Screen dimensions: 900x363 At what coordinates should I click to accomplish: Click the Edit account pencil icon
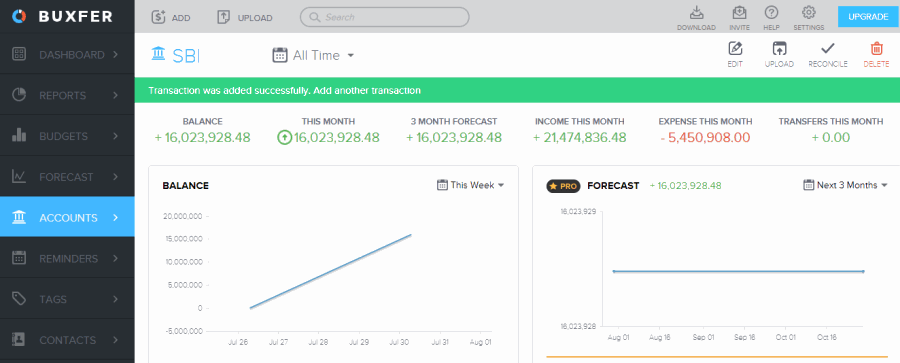click(x=735, y=48)
